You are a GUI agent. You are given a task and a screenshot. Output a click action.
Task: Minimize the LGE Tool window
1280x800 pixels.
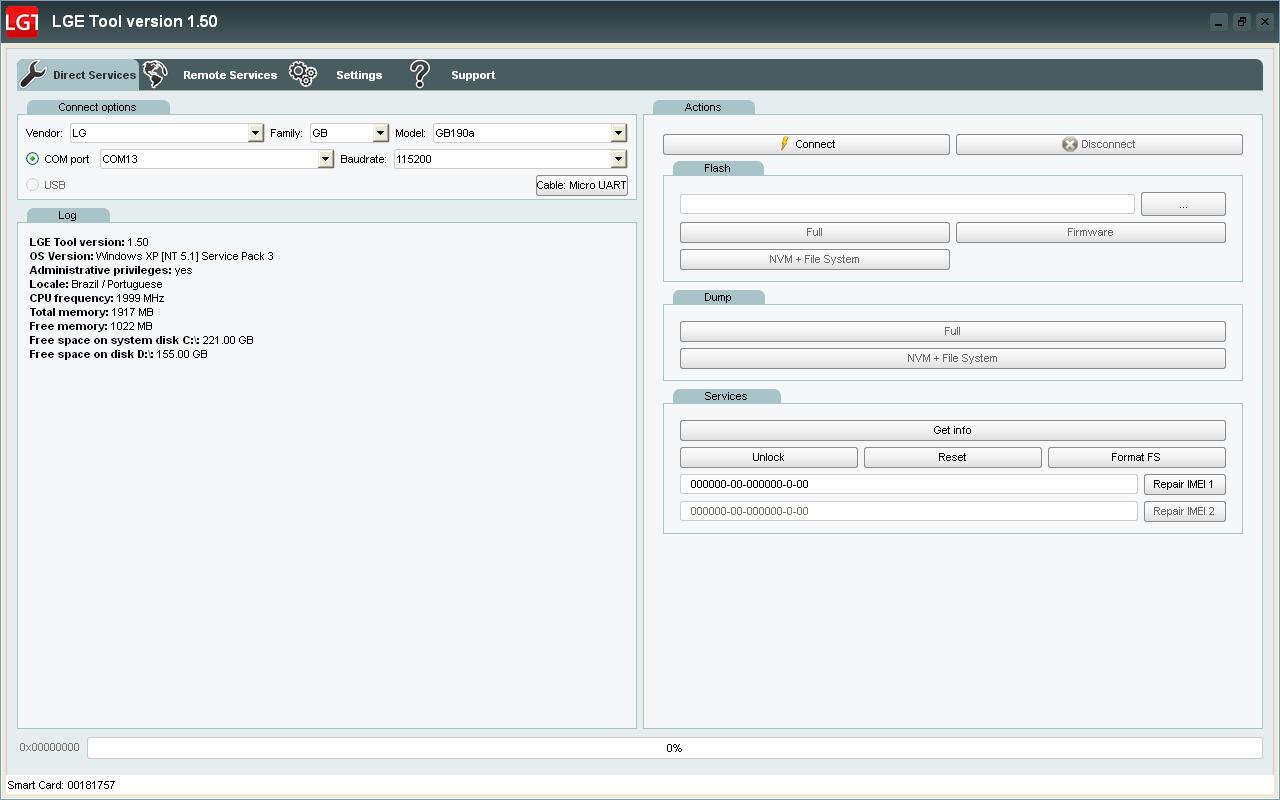1218,21
